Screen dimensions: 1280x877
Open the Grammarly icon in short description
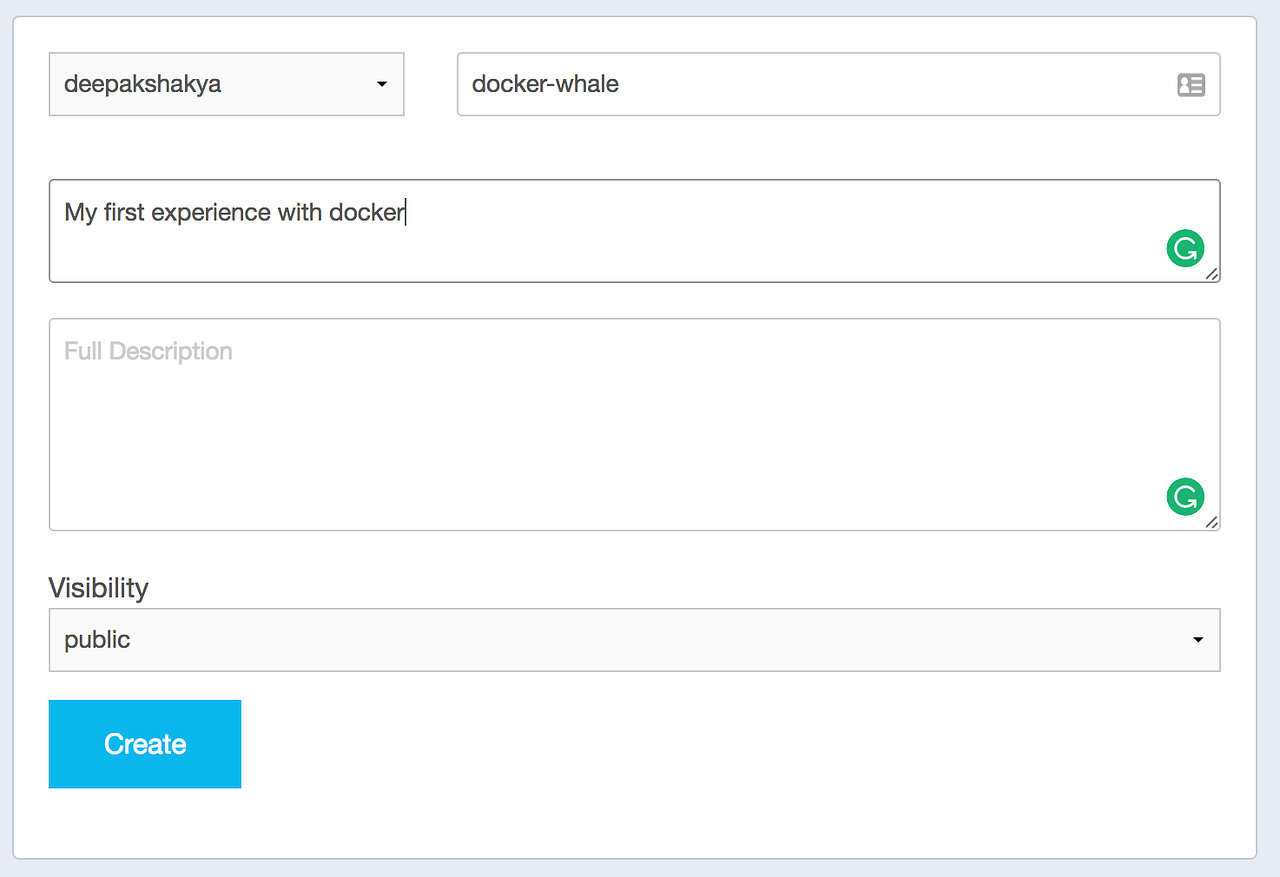[x=1185, y=247]
